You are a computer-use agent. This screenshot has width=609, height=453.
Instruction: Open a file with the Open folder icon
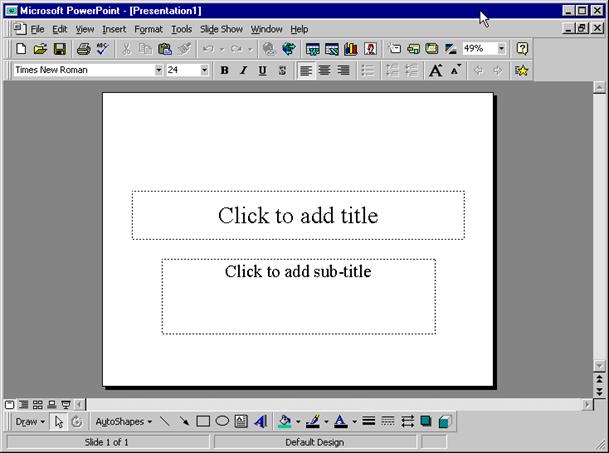tap(40, 48)
